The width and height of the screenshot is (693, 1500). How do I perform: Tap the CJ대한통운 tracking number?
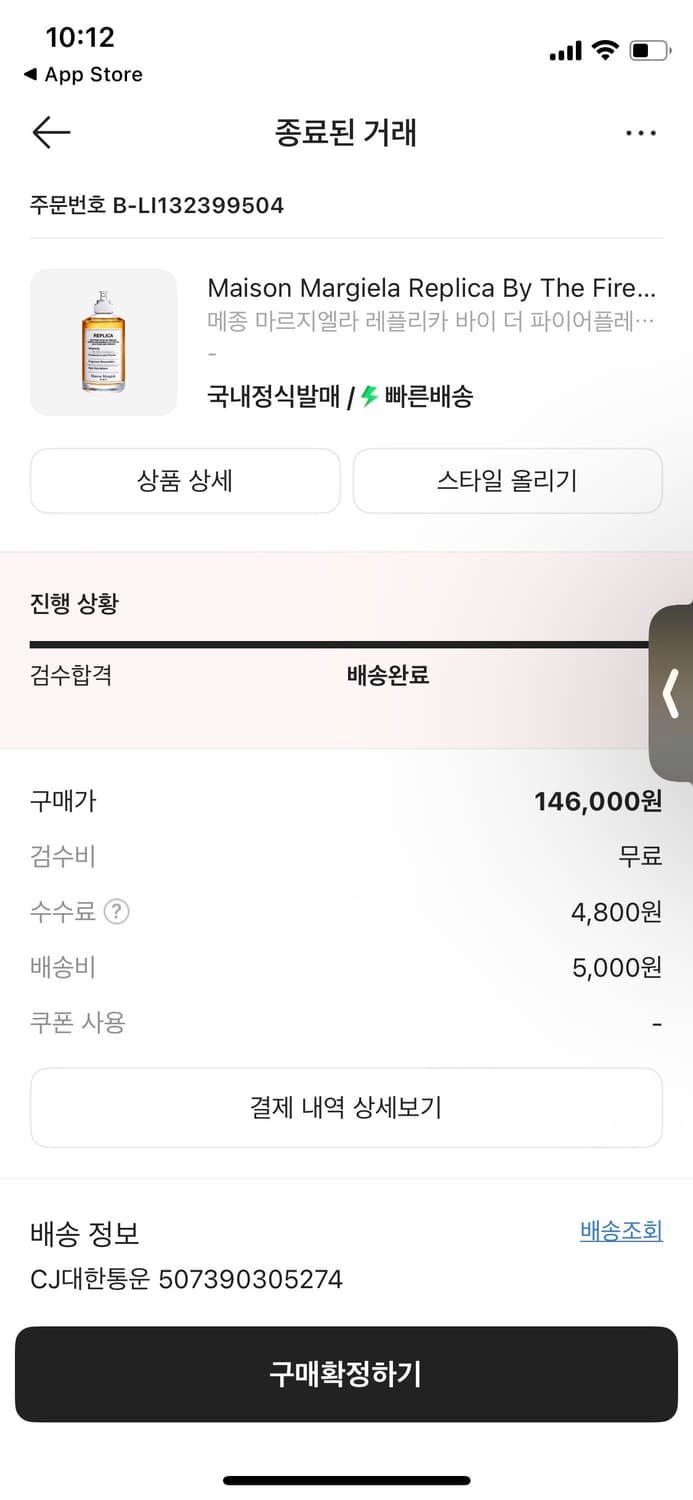point(185,1279)
